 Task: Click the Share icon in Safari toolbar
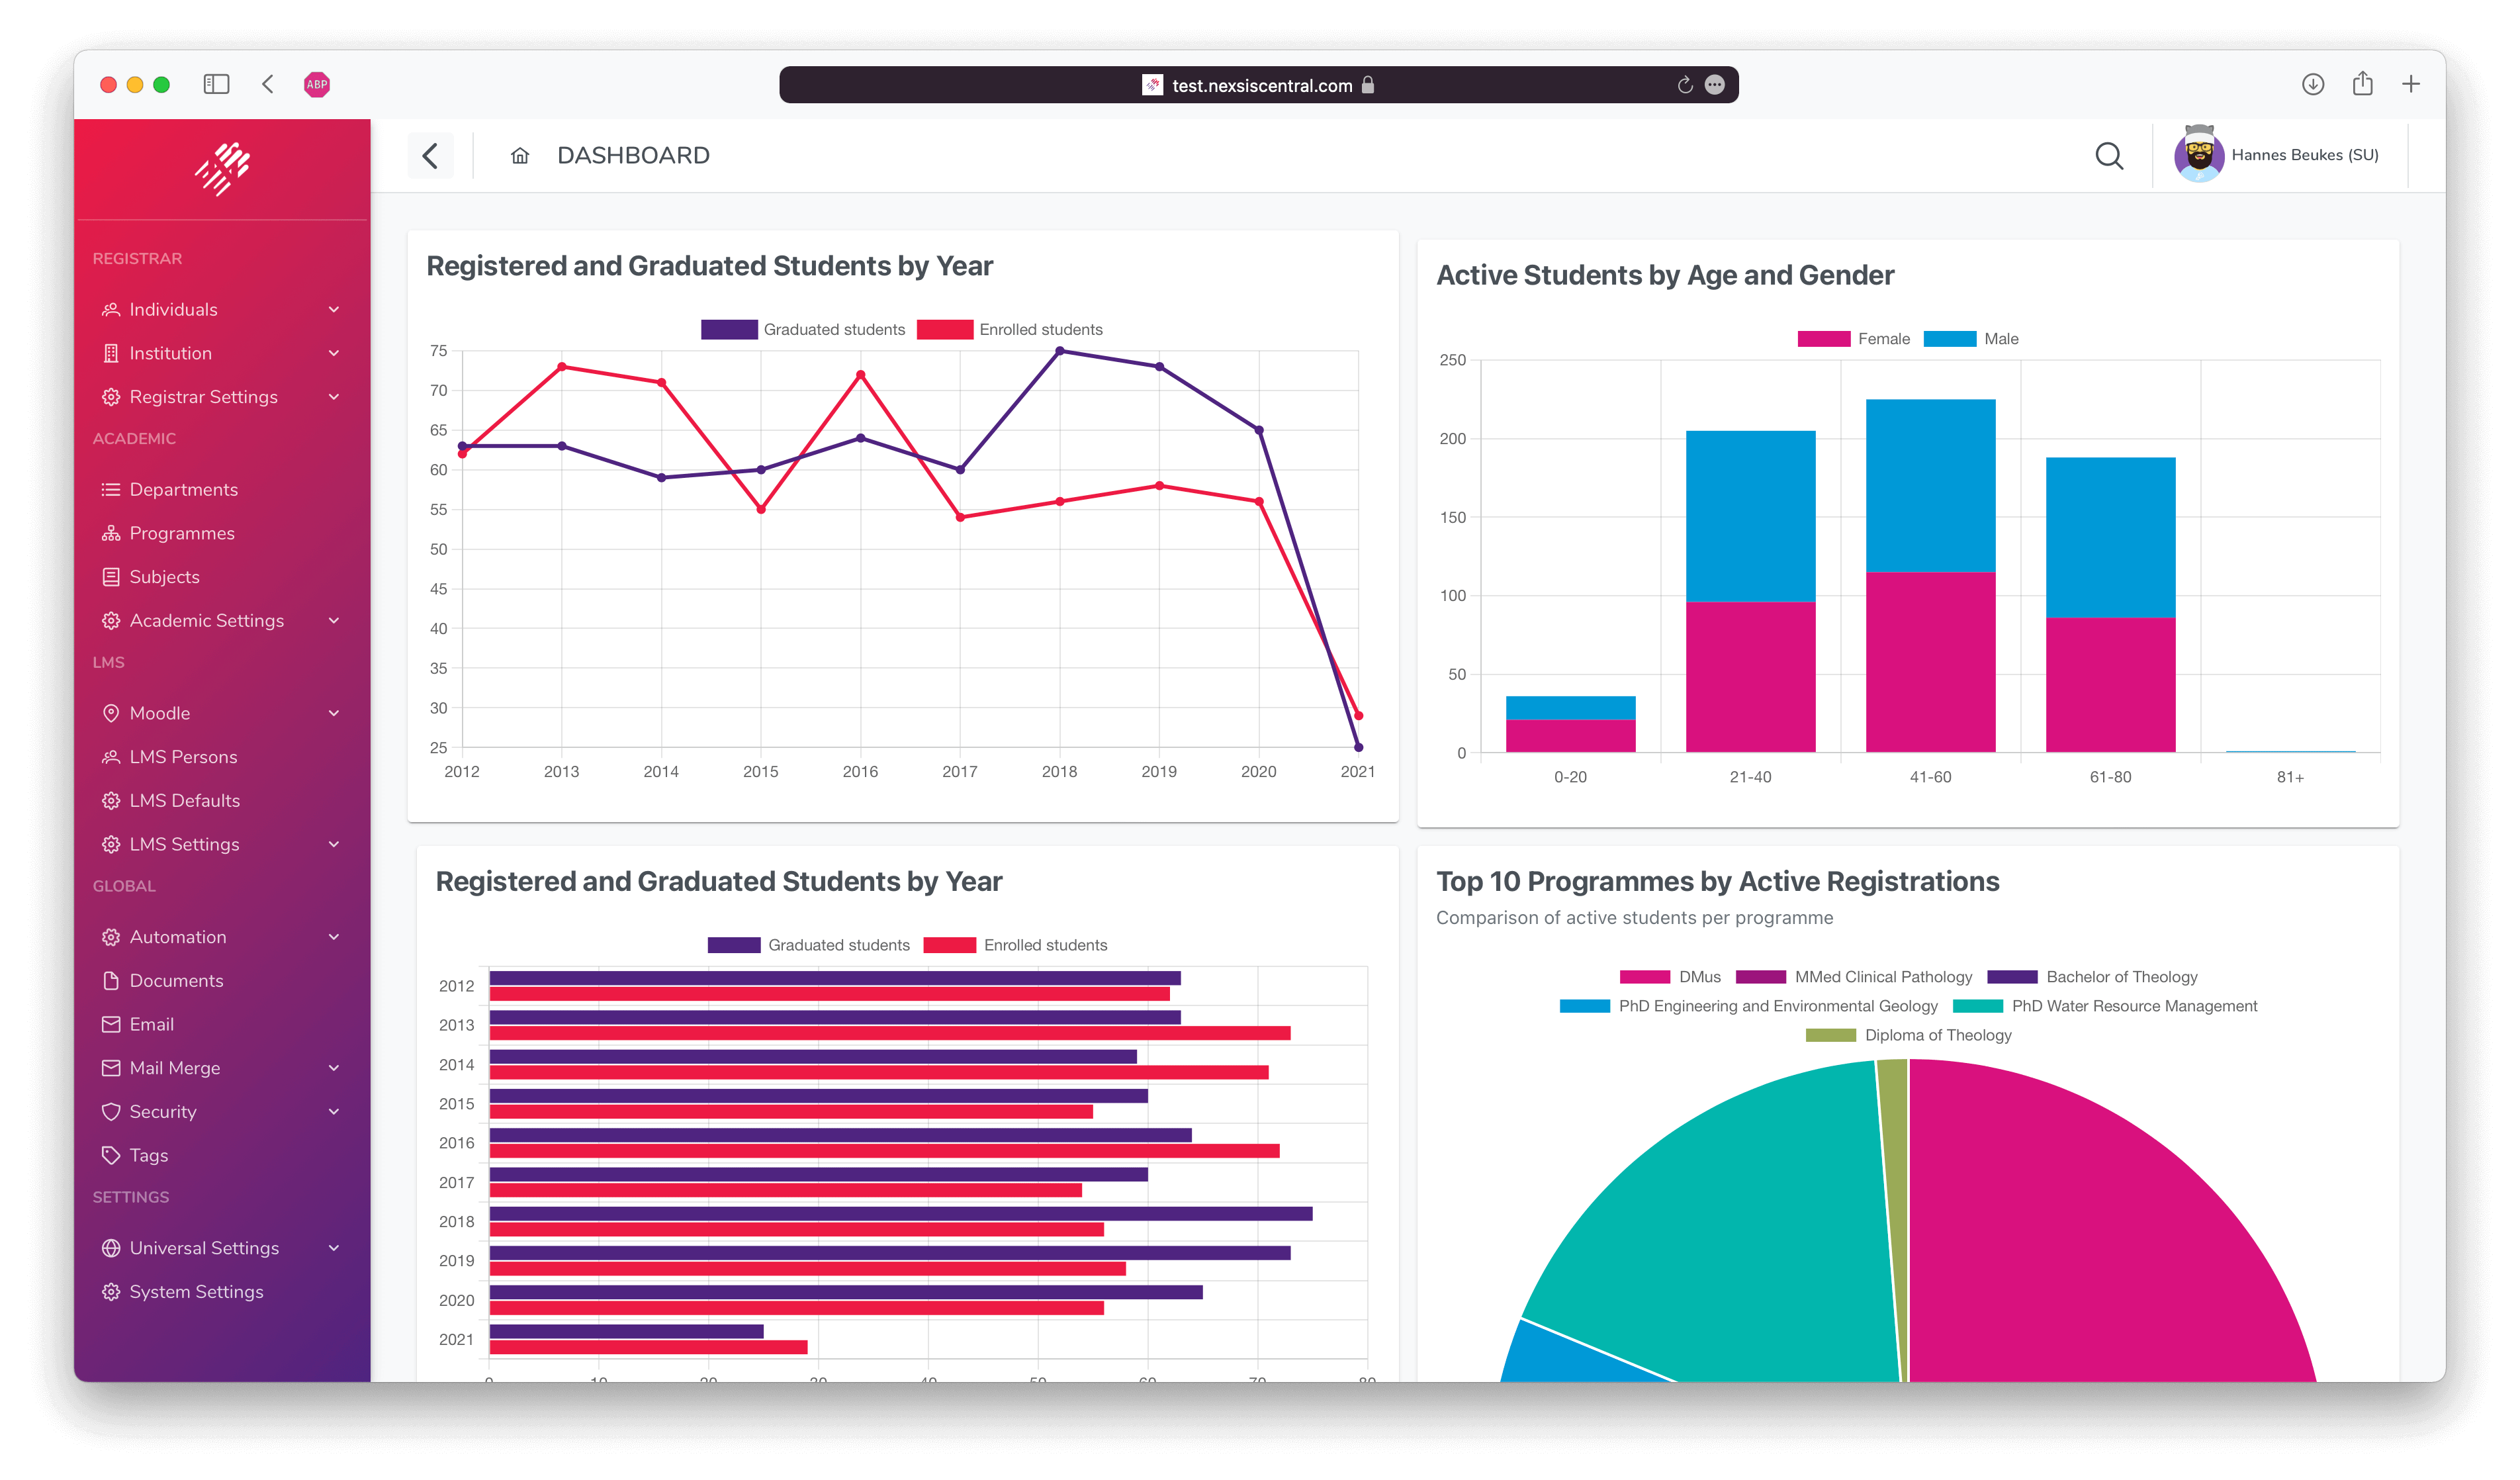[x=2362, y=85]
